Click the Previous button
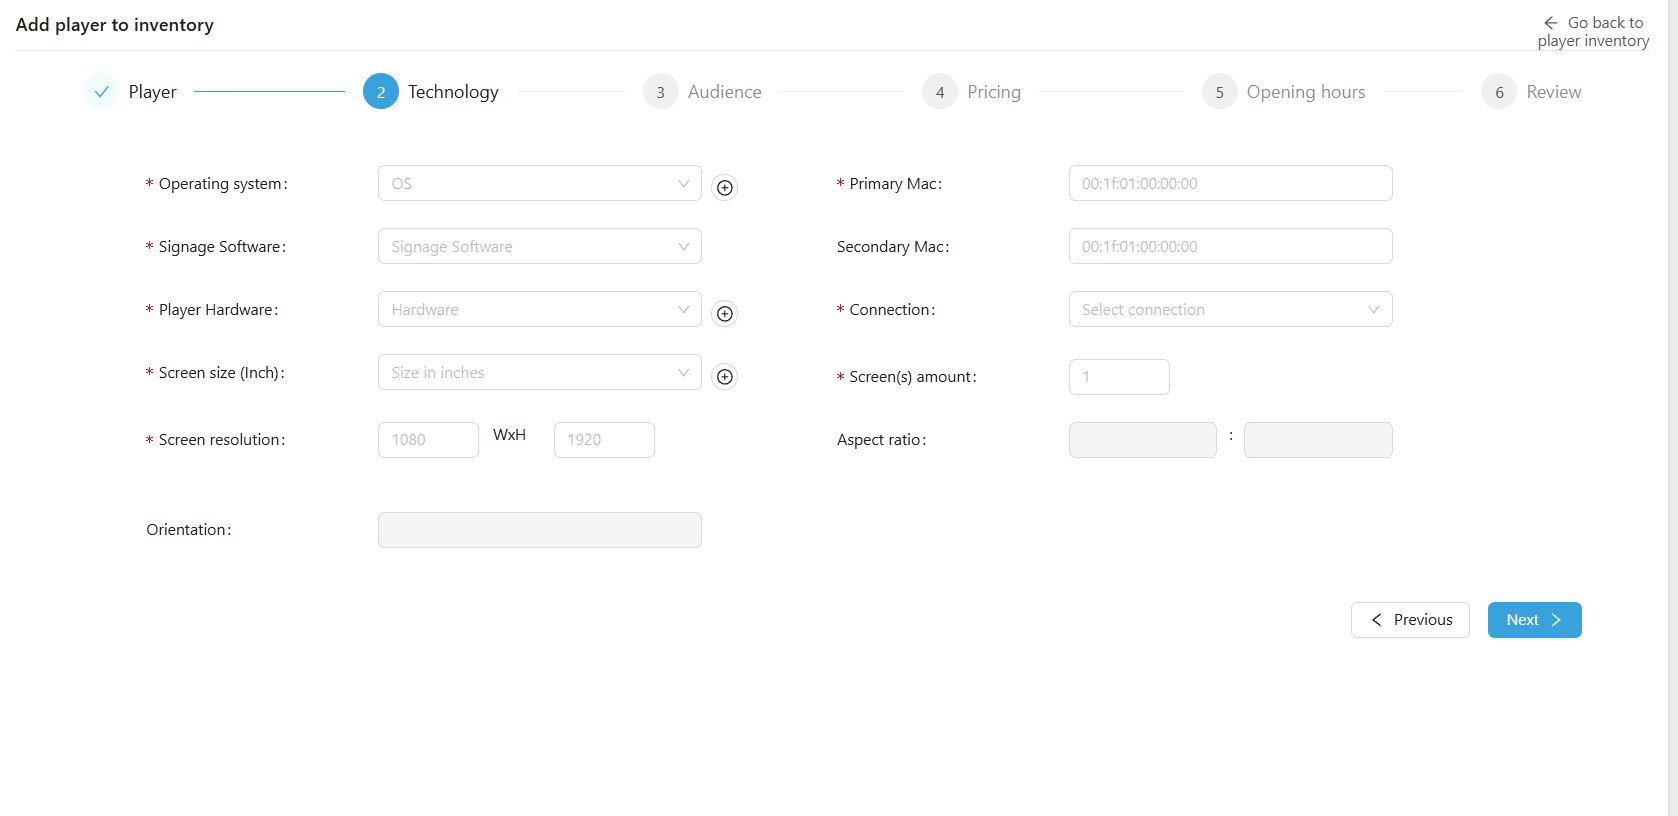1678x816 pixels. (1410, 620)
